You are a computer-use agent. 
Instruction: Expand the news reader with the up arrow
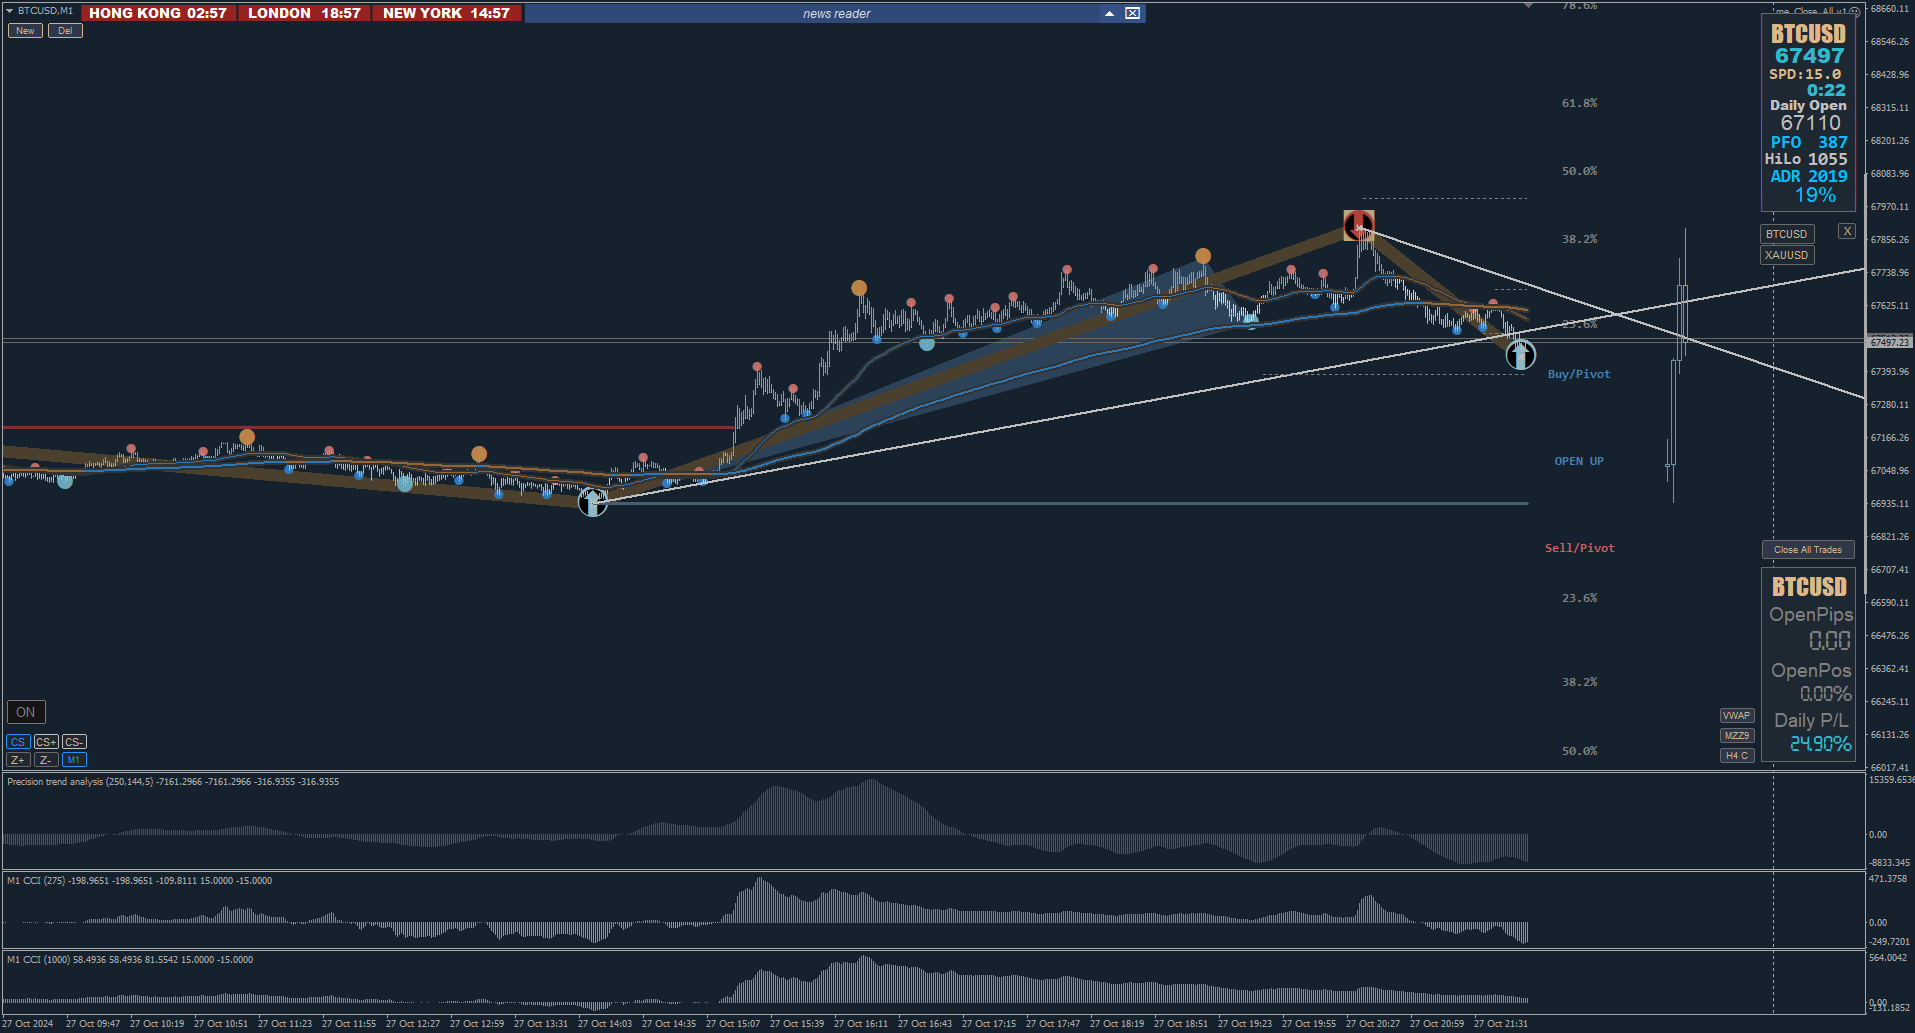click(x=1109, y=13)
